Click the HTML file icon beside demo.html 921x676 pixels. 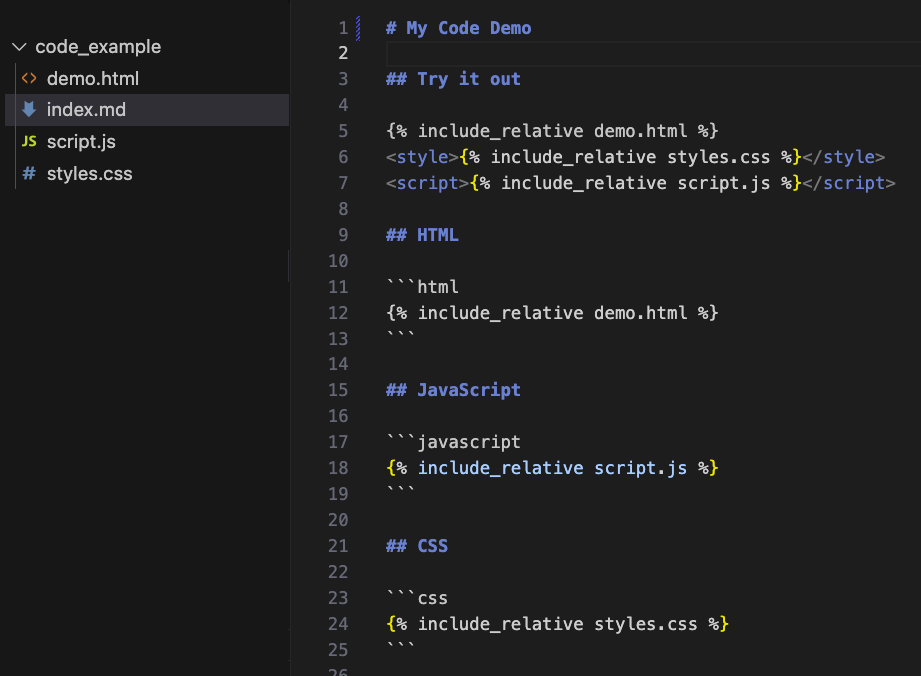click(x=29, y=79)
